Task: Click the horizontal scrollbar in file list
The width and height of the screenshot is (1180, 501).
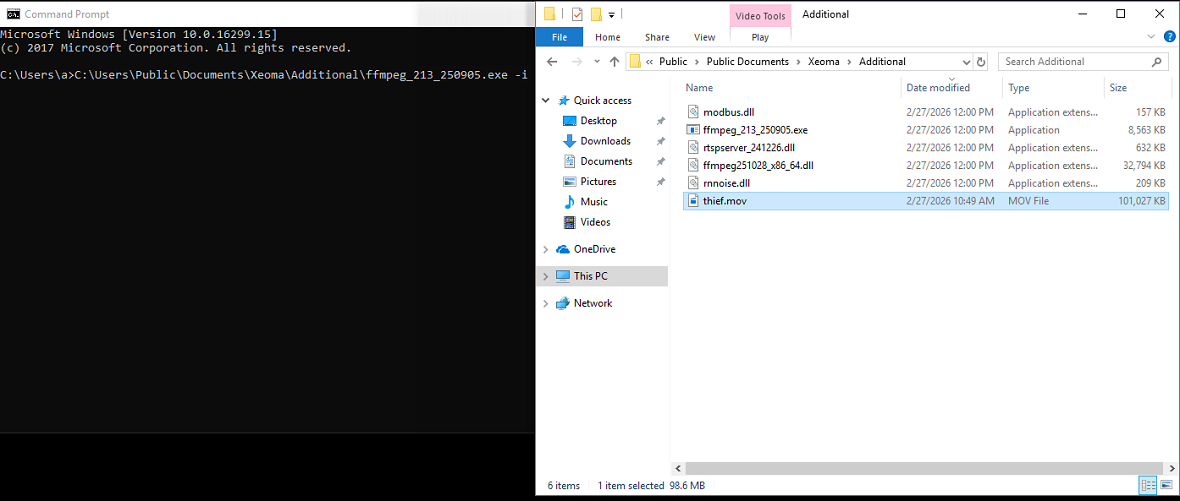Action: [922, 467]
